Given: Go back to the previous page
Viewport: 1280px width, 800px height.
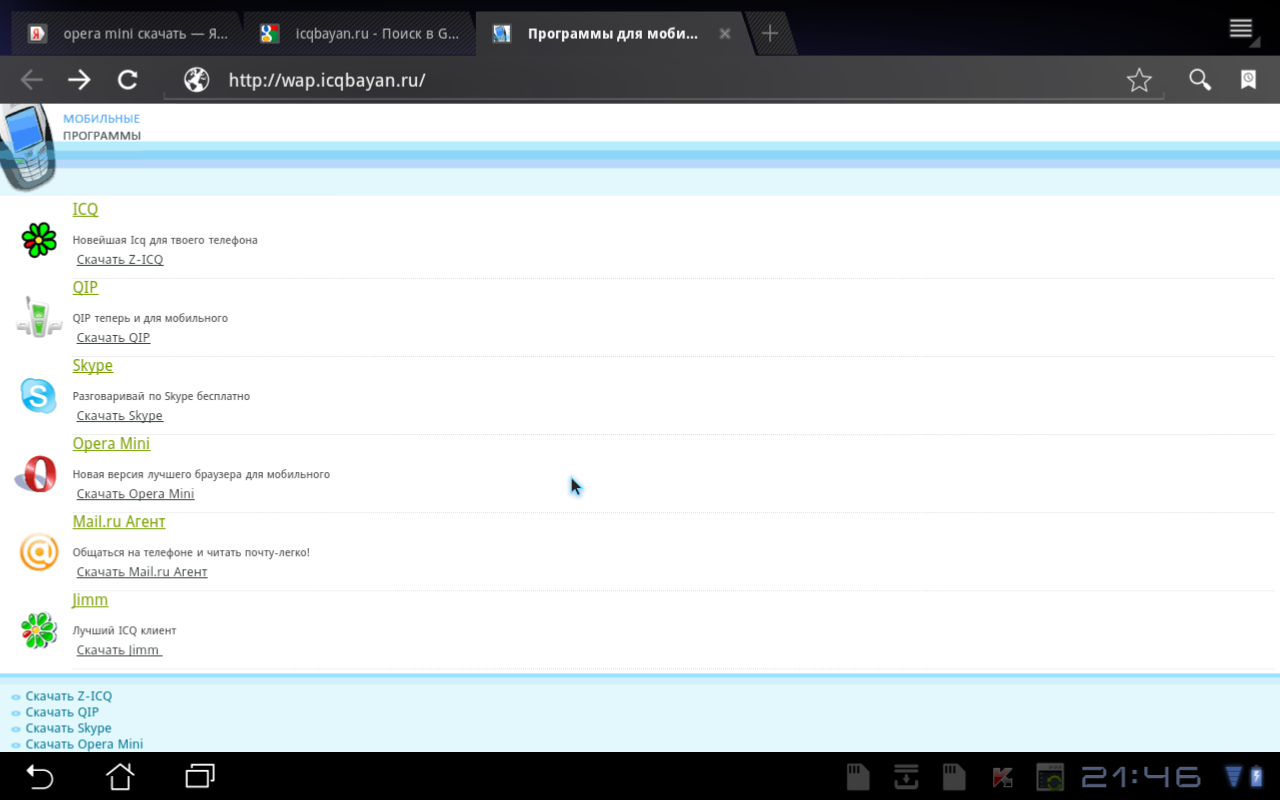Looking at the screenshot, I should (32, 80).
